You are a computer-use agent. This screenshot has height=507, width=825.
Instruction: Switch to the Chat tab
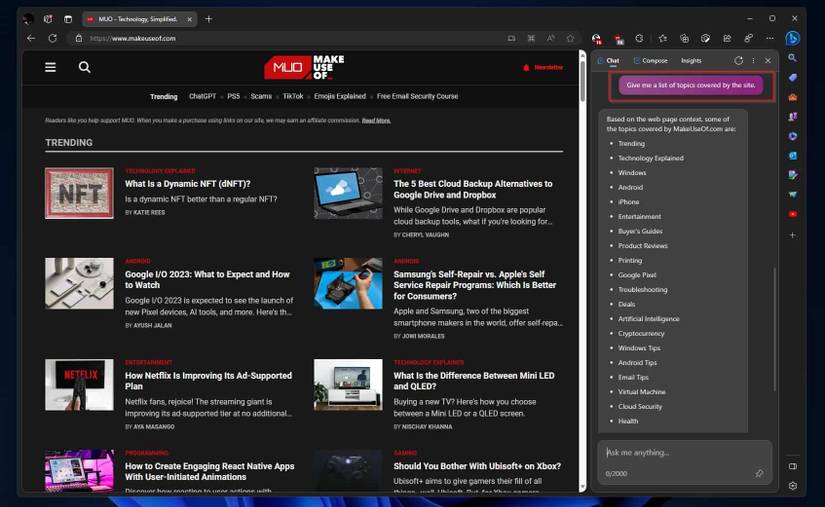click(609, 60)
